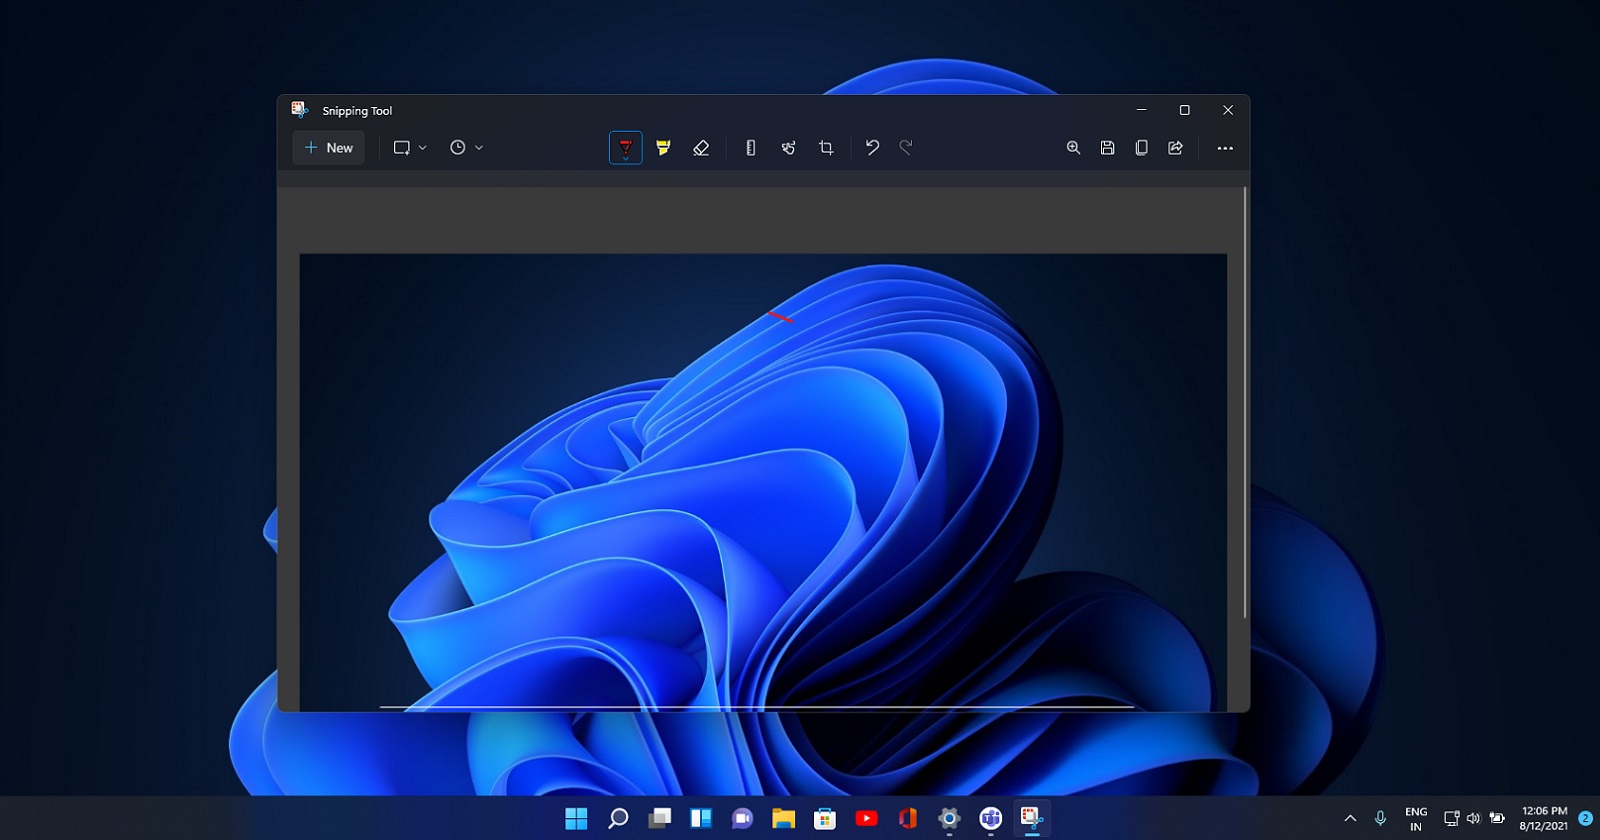Copy the snip to clipboard

[1142, 148]
